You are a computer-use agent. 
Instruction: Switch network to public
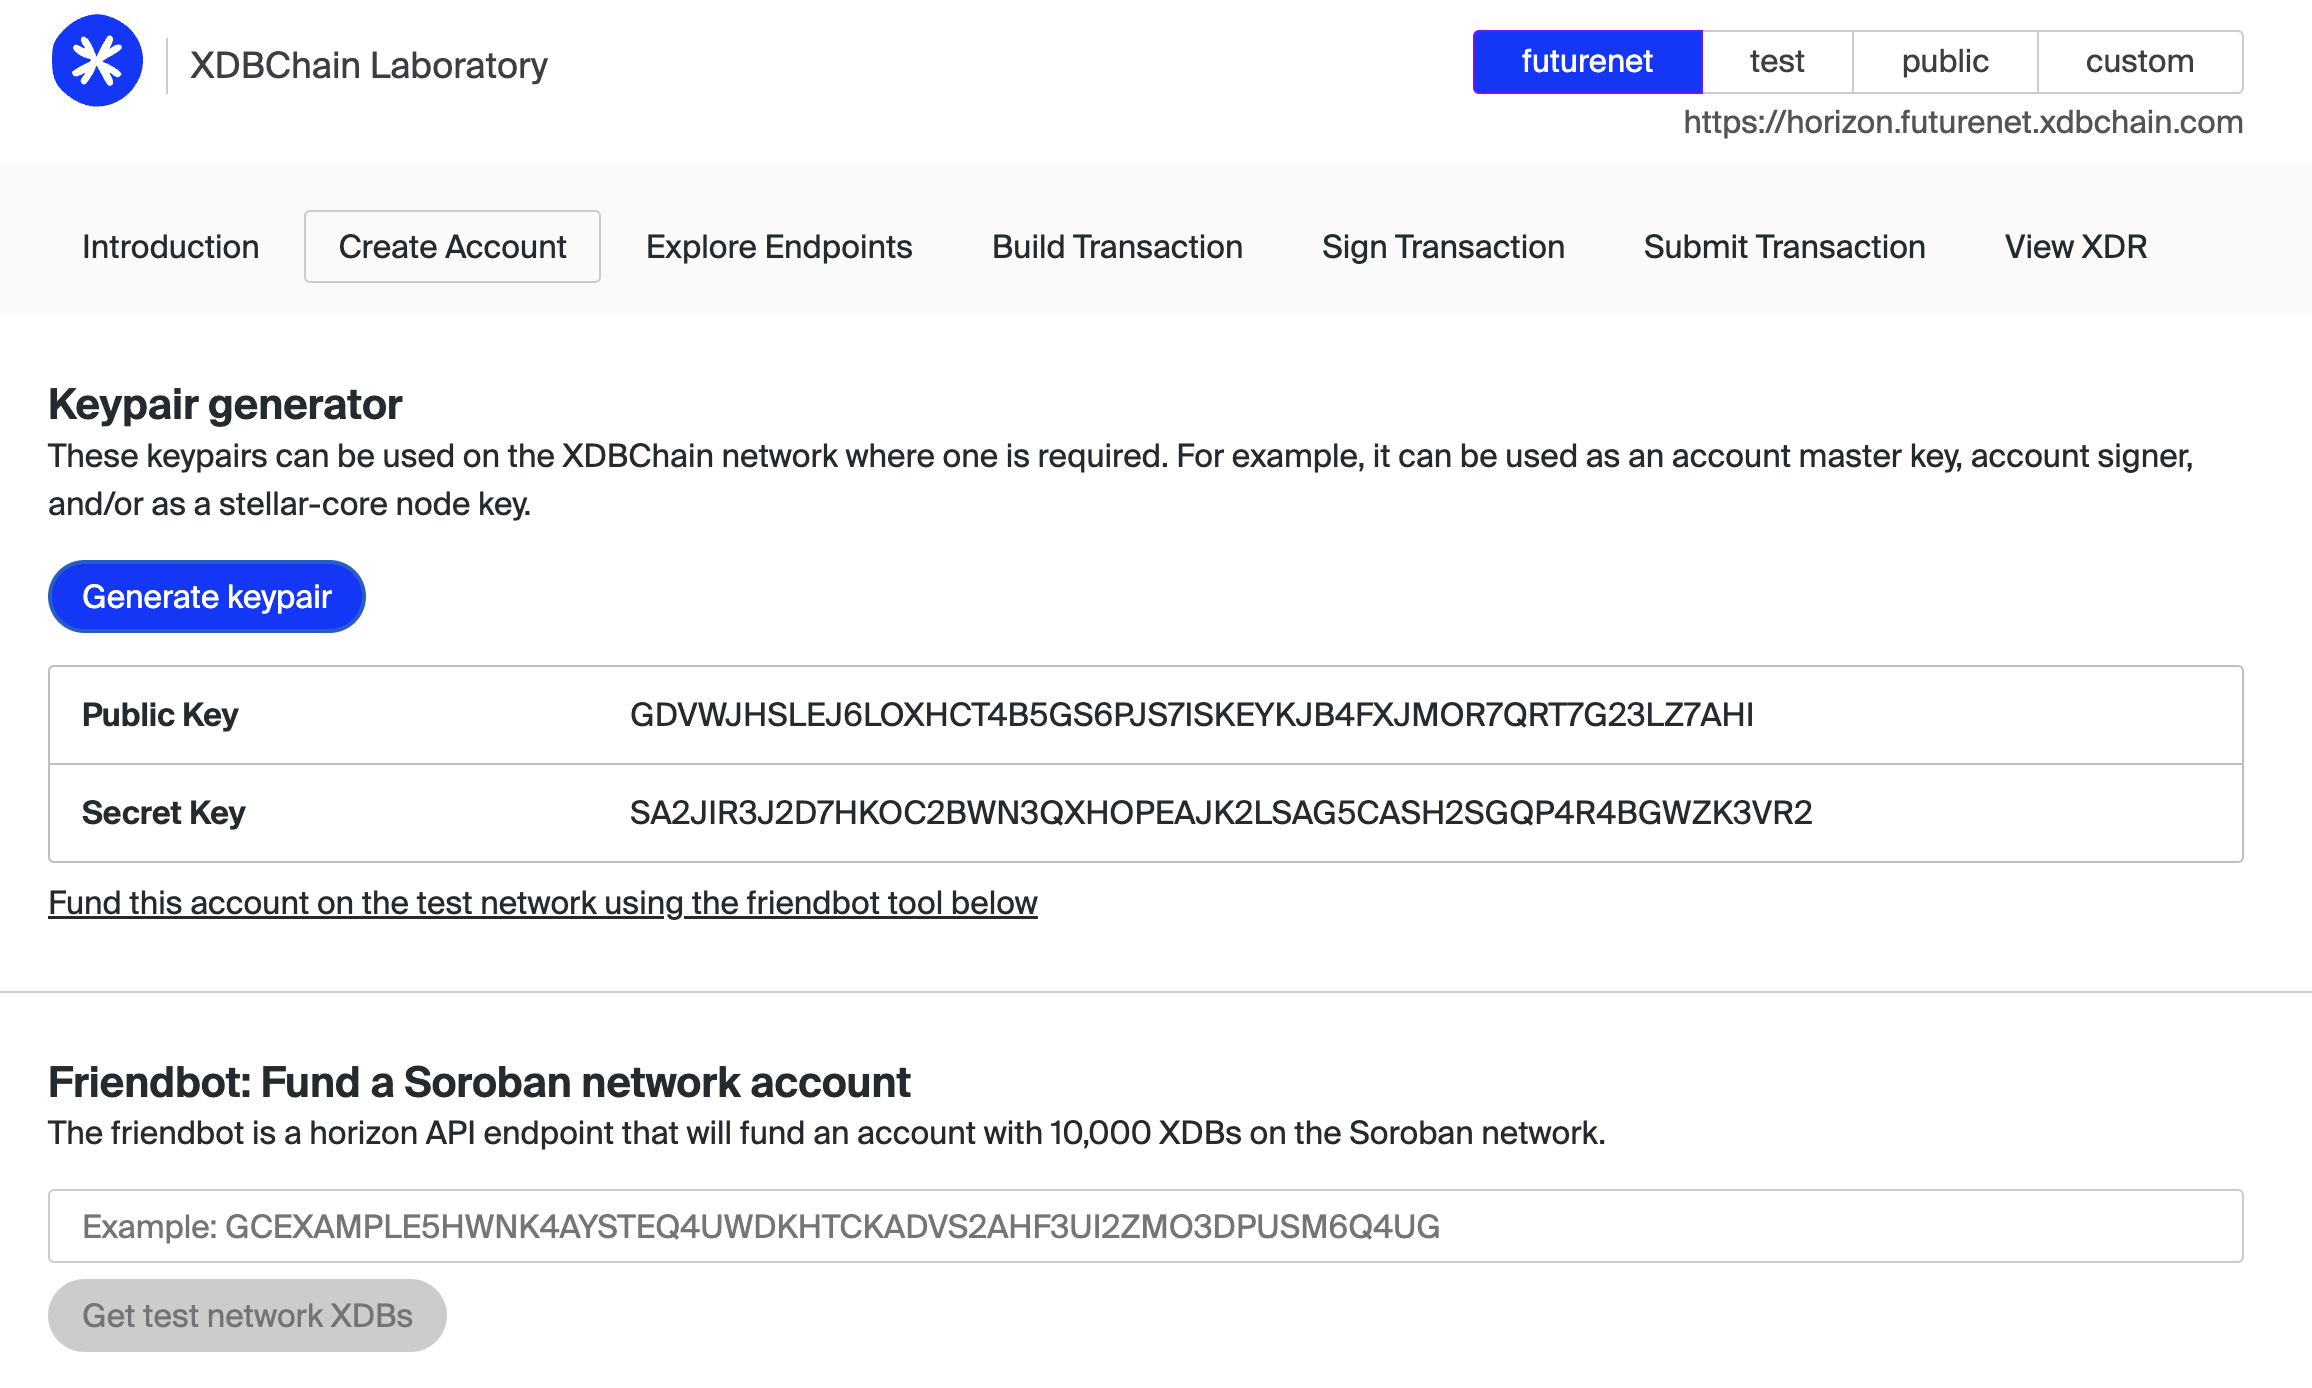pyautogui.click(x=1945, y=62)
